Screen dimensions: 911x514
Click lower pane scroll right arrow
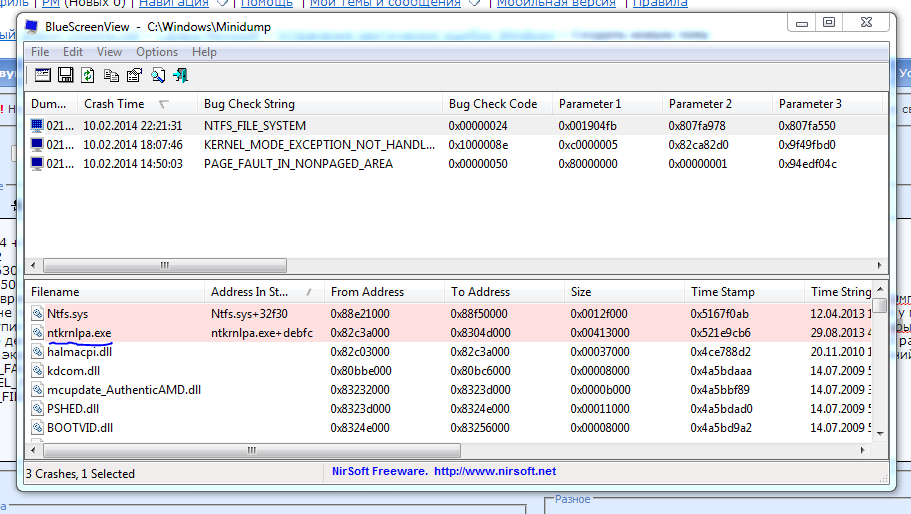tap(862, 450)
